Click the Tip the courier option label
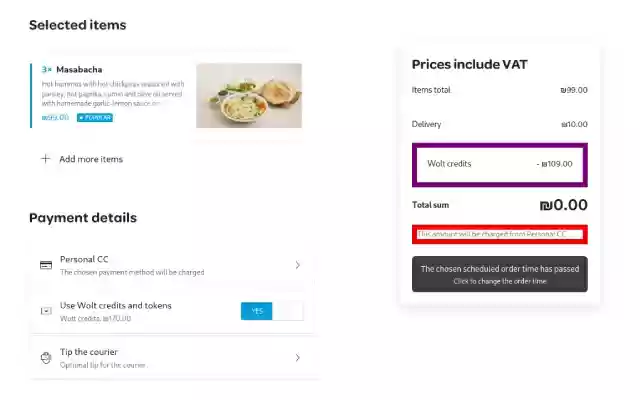This screenshot has width=640, height=400. coord(89,352)
